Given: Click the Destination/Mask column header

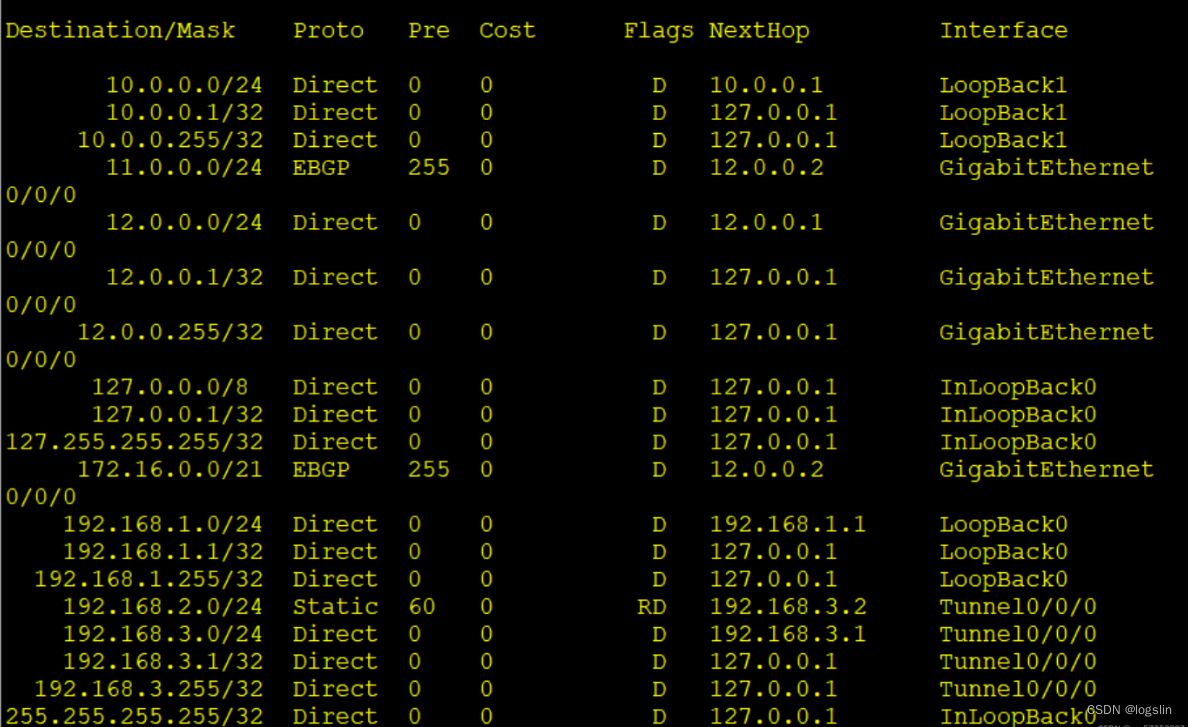Looking at the screenshot, I should (120, 31).
